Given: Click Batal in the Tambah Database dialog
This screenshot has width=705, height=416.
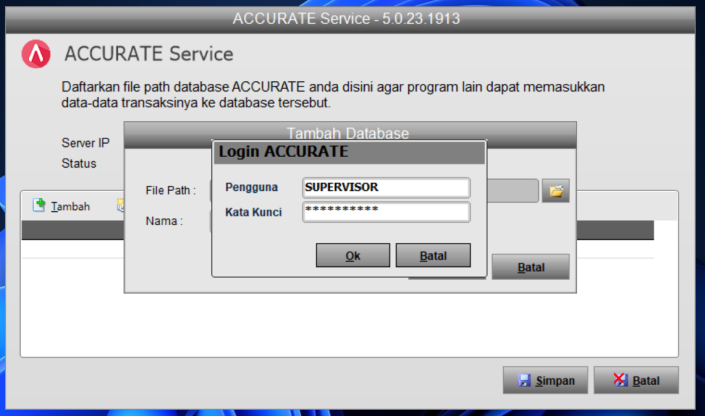Looking at the screenshot, I should (531, 267).
